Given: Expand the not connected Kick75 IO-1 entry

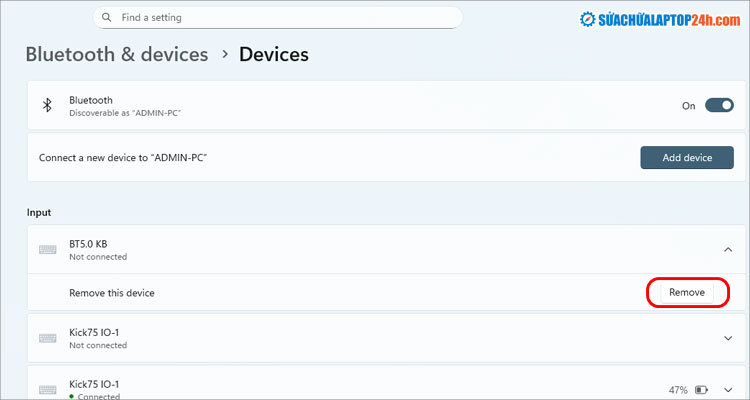Looking at the screenshot, I should [x=727, y=338].
